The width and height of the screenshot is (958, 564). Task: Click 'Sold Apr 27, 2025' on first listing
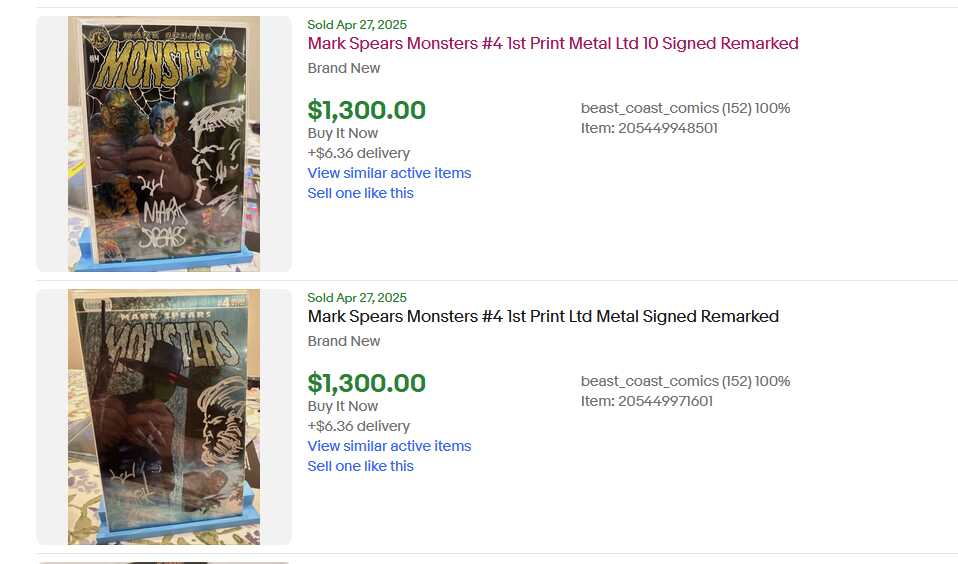[357, 24]
